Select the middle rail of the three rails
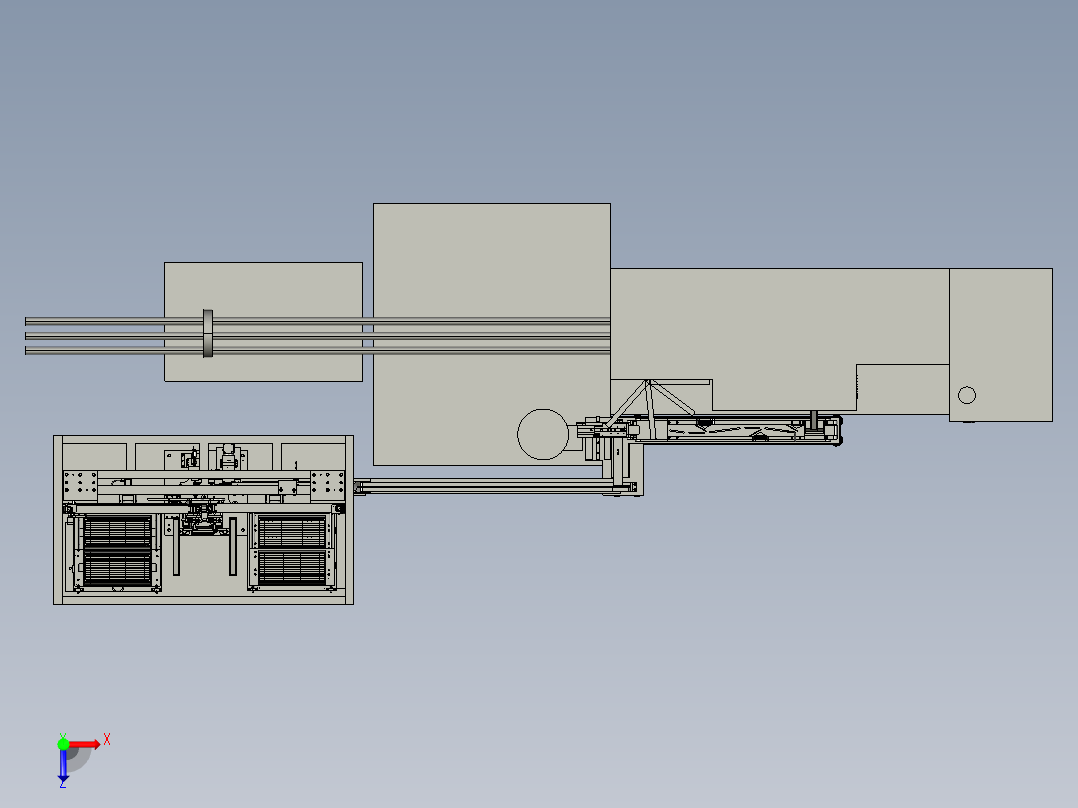Viewport: 1078px width, 808px height. tap(318, 336)
